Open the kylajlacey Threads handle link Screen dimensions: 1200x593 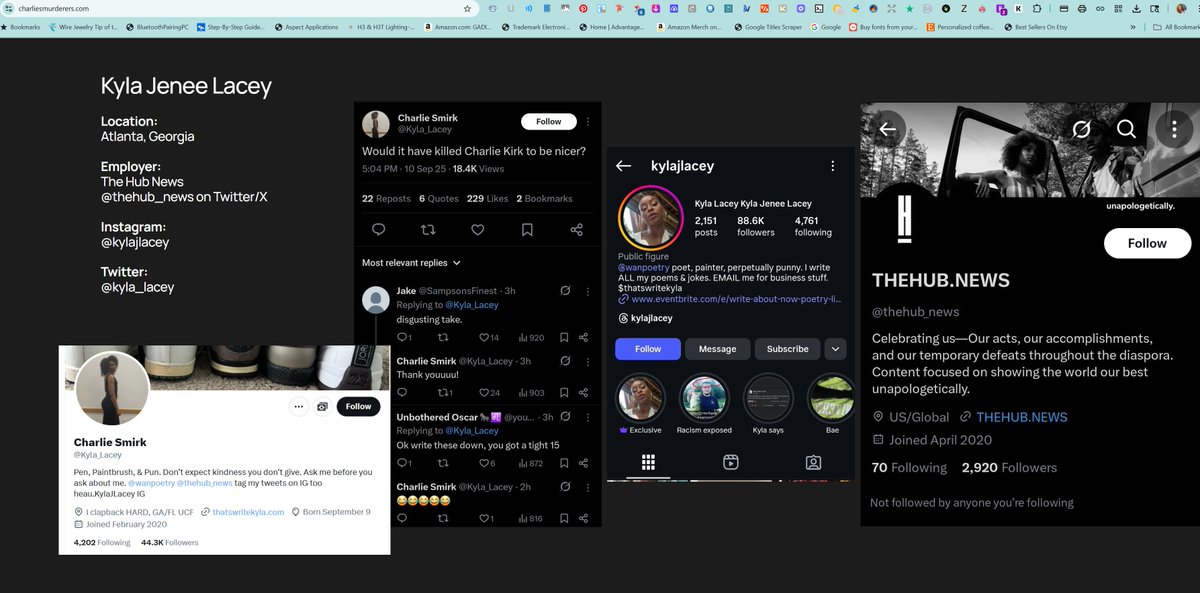[645, 318]
